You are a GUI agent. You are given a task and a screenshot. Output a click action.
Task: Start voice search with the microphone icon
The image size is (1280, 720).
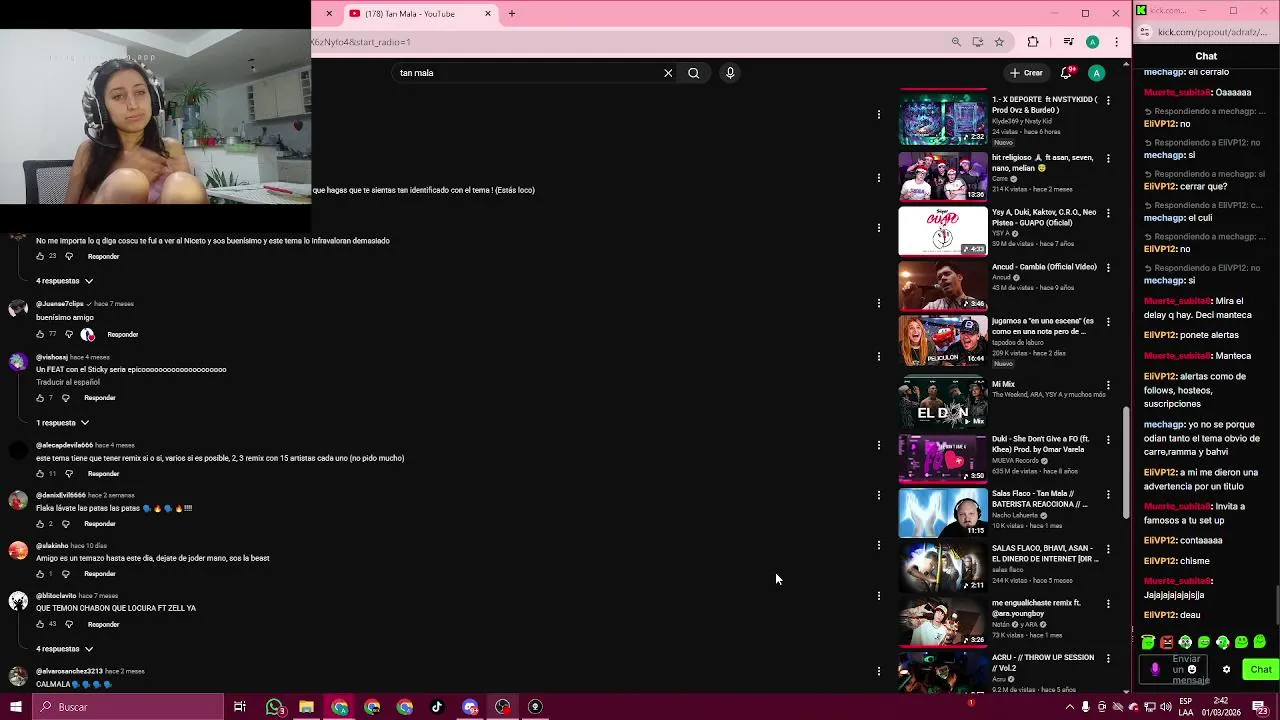pos(730,73)
